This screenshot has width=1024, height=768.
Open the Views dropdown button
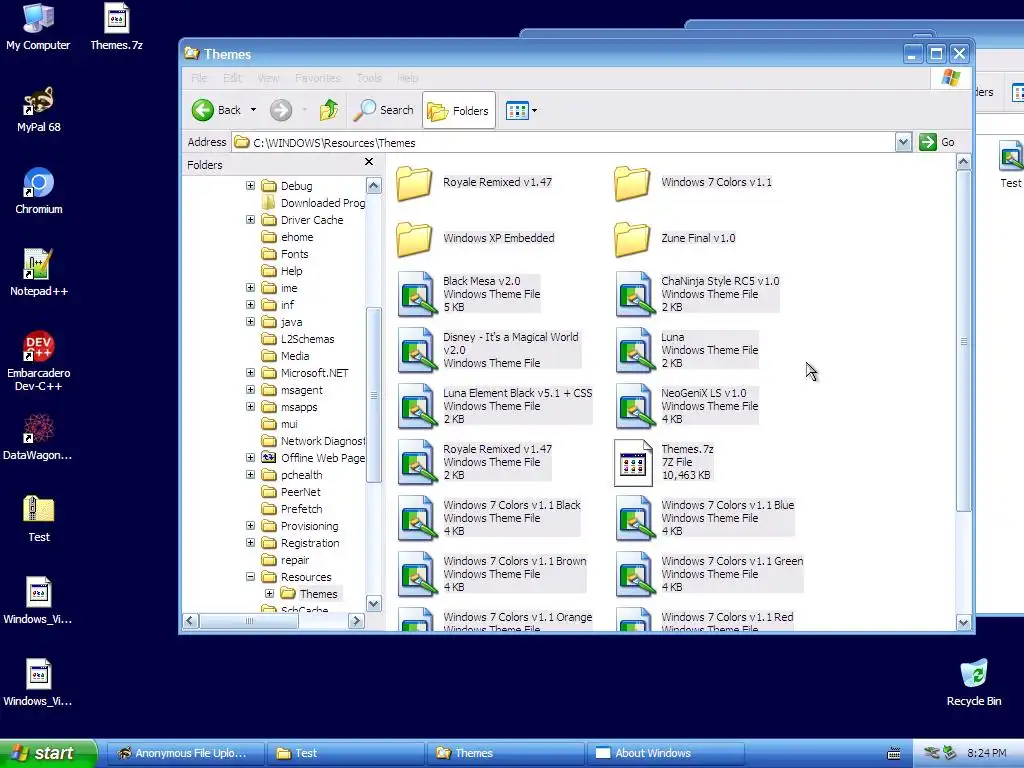(x=521, y=110)
